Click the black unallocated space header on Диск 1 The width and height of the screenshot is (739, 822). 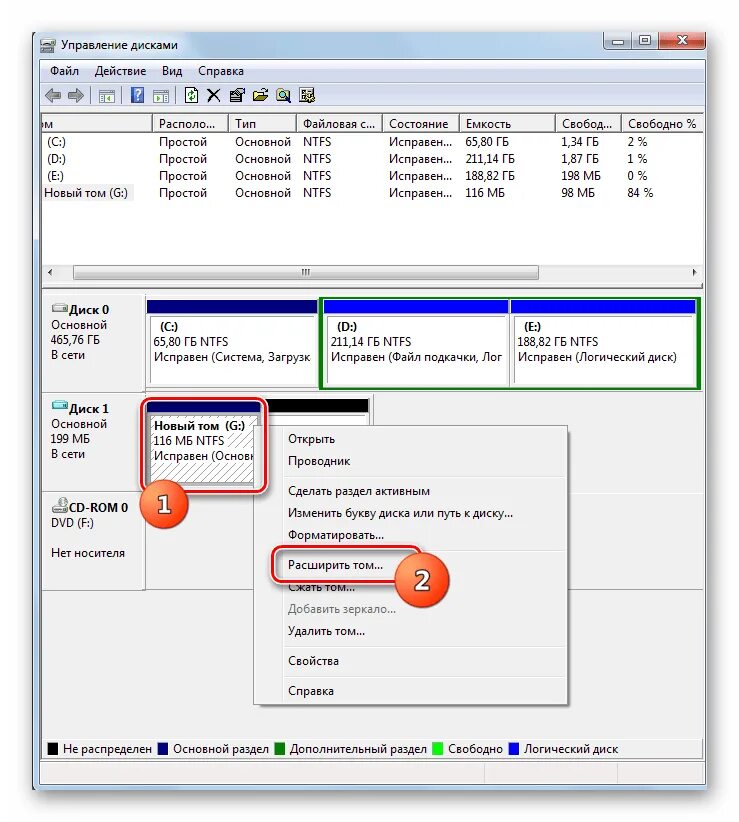click(318, 406)
